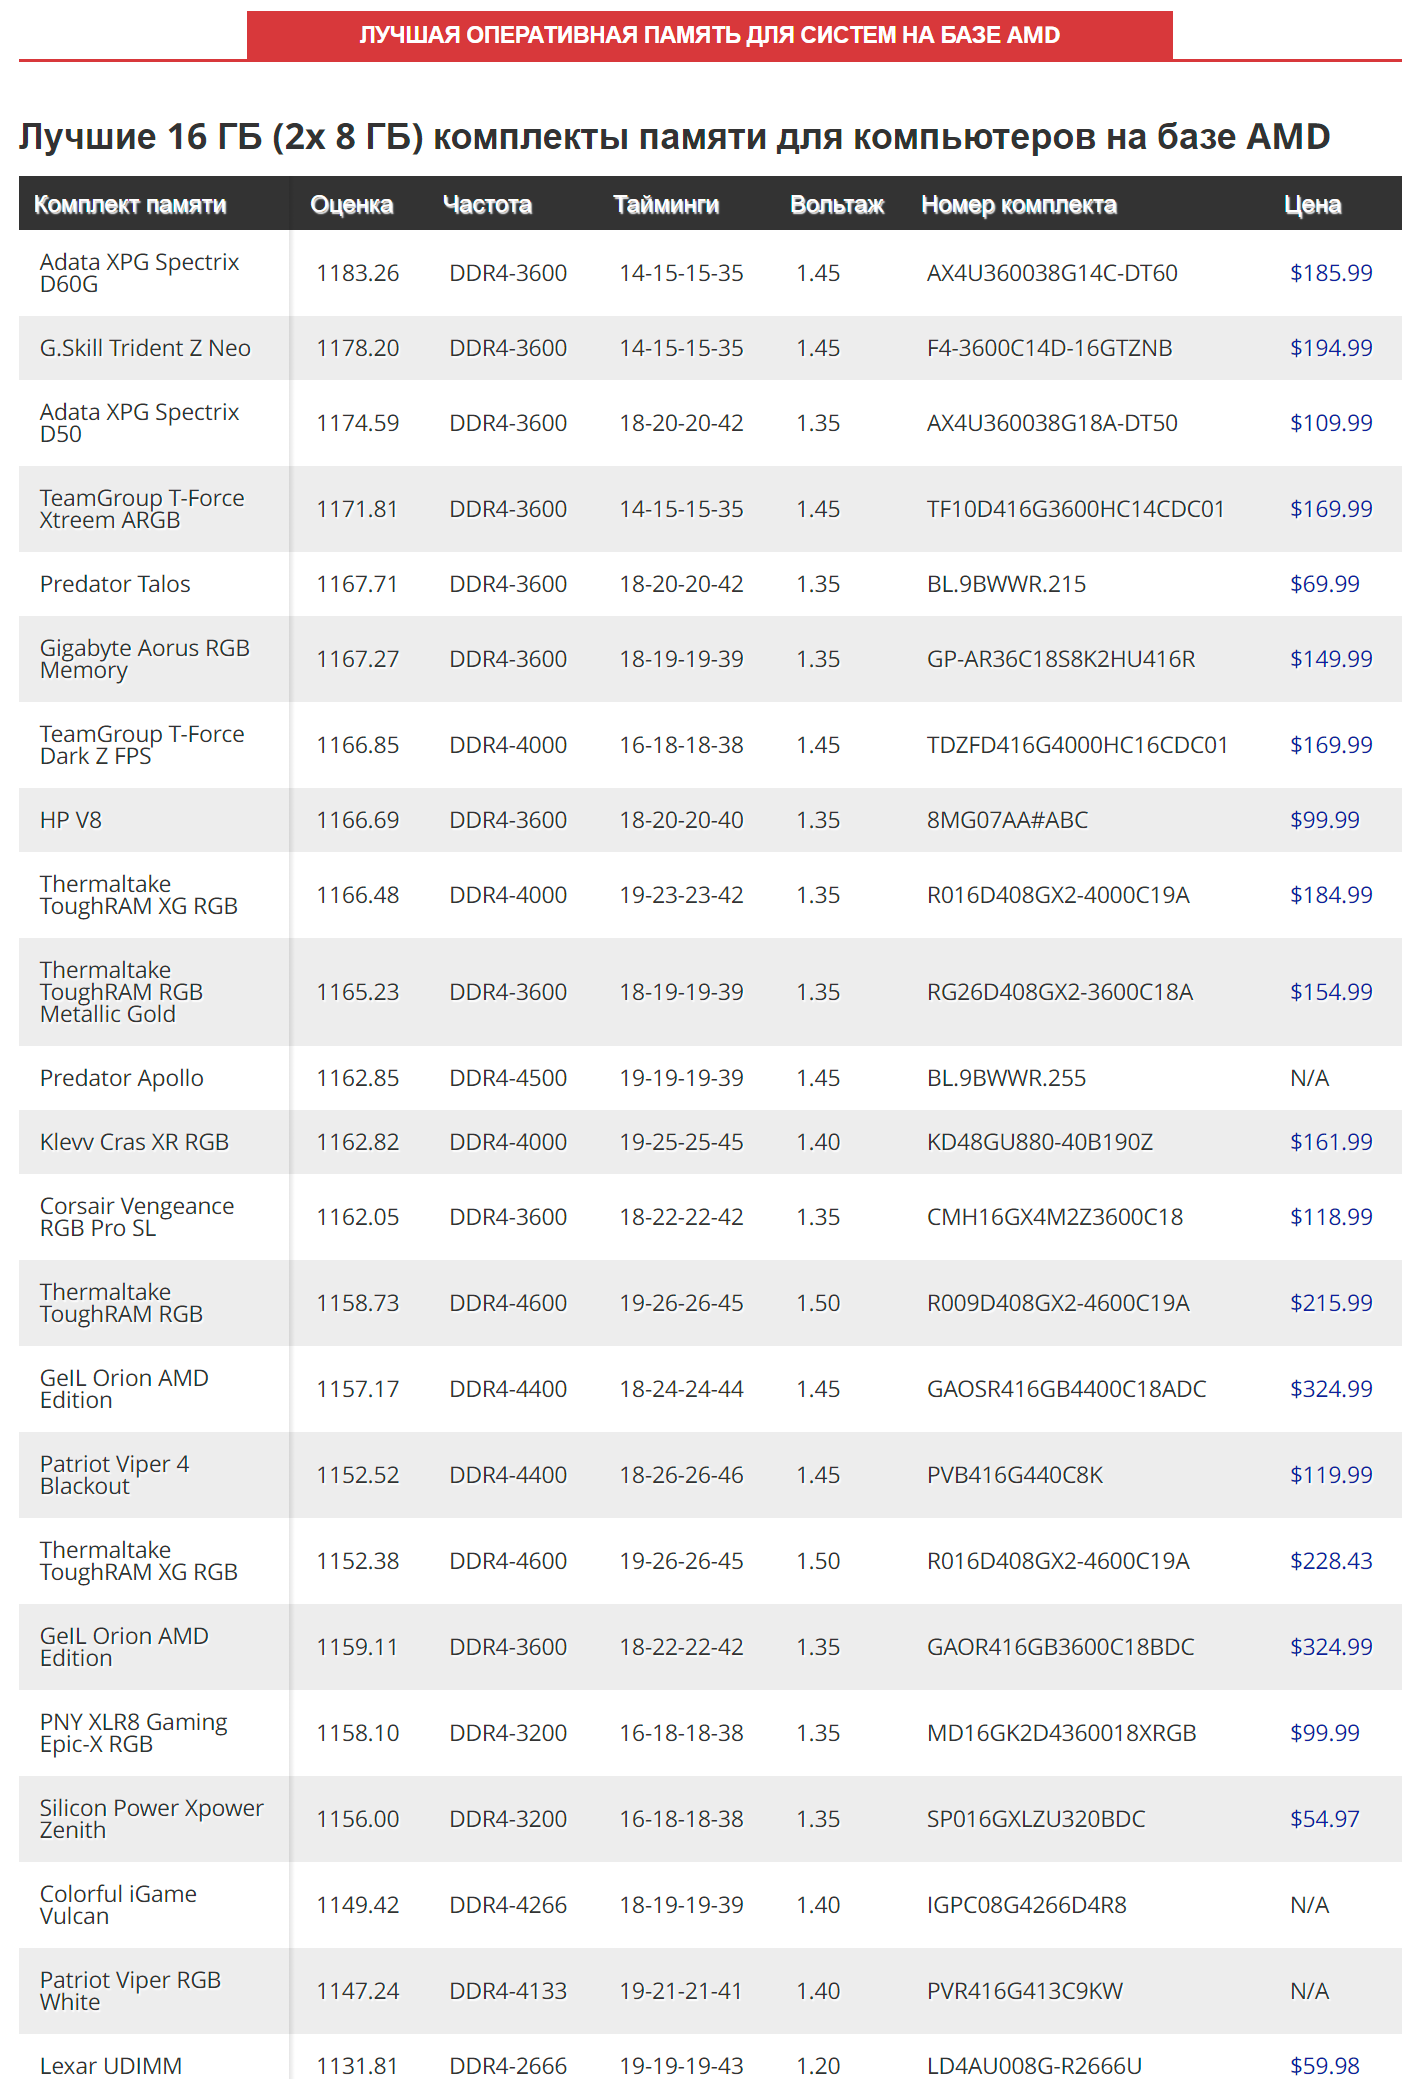Open the $154.99 price link
Image resolution: width=1403 pixels, height=2079 pixels.
point(1330,992)
